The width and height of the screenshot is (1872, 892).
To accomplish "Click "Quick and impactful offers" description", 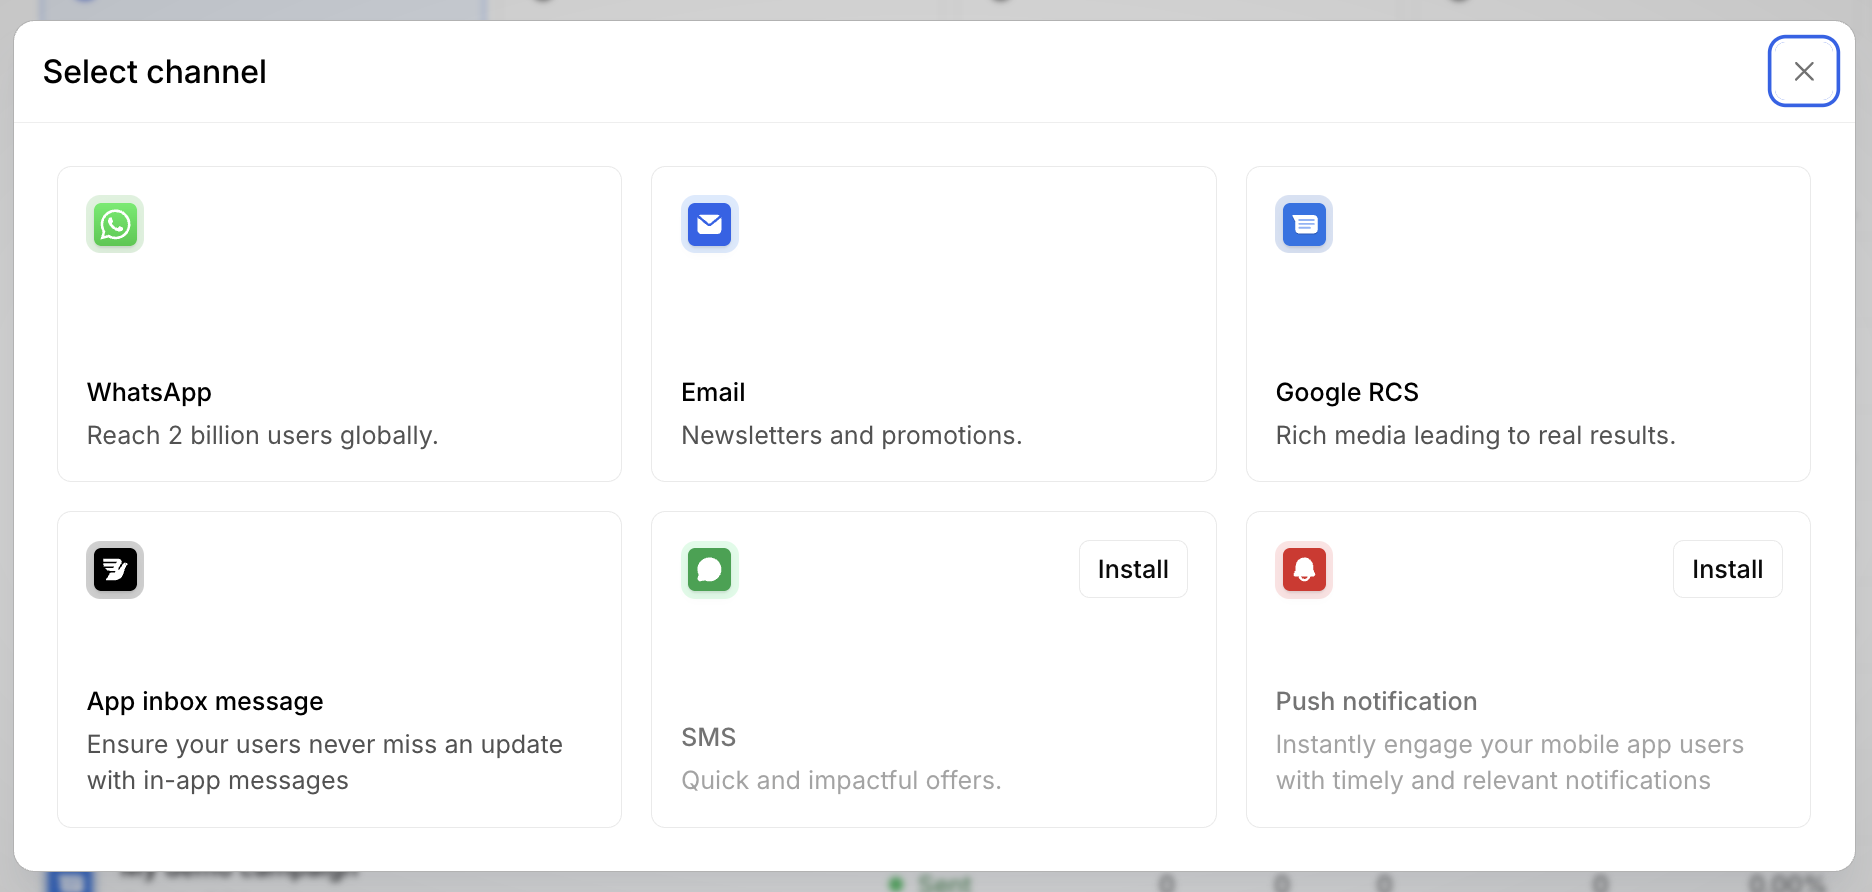I will point(841,780).
